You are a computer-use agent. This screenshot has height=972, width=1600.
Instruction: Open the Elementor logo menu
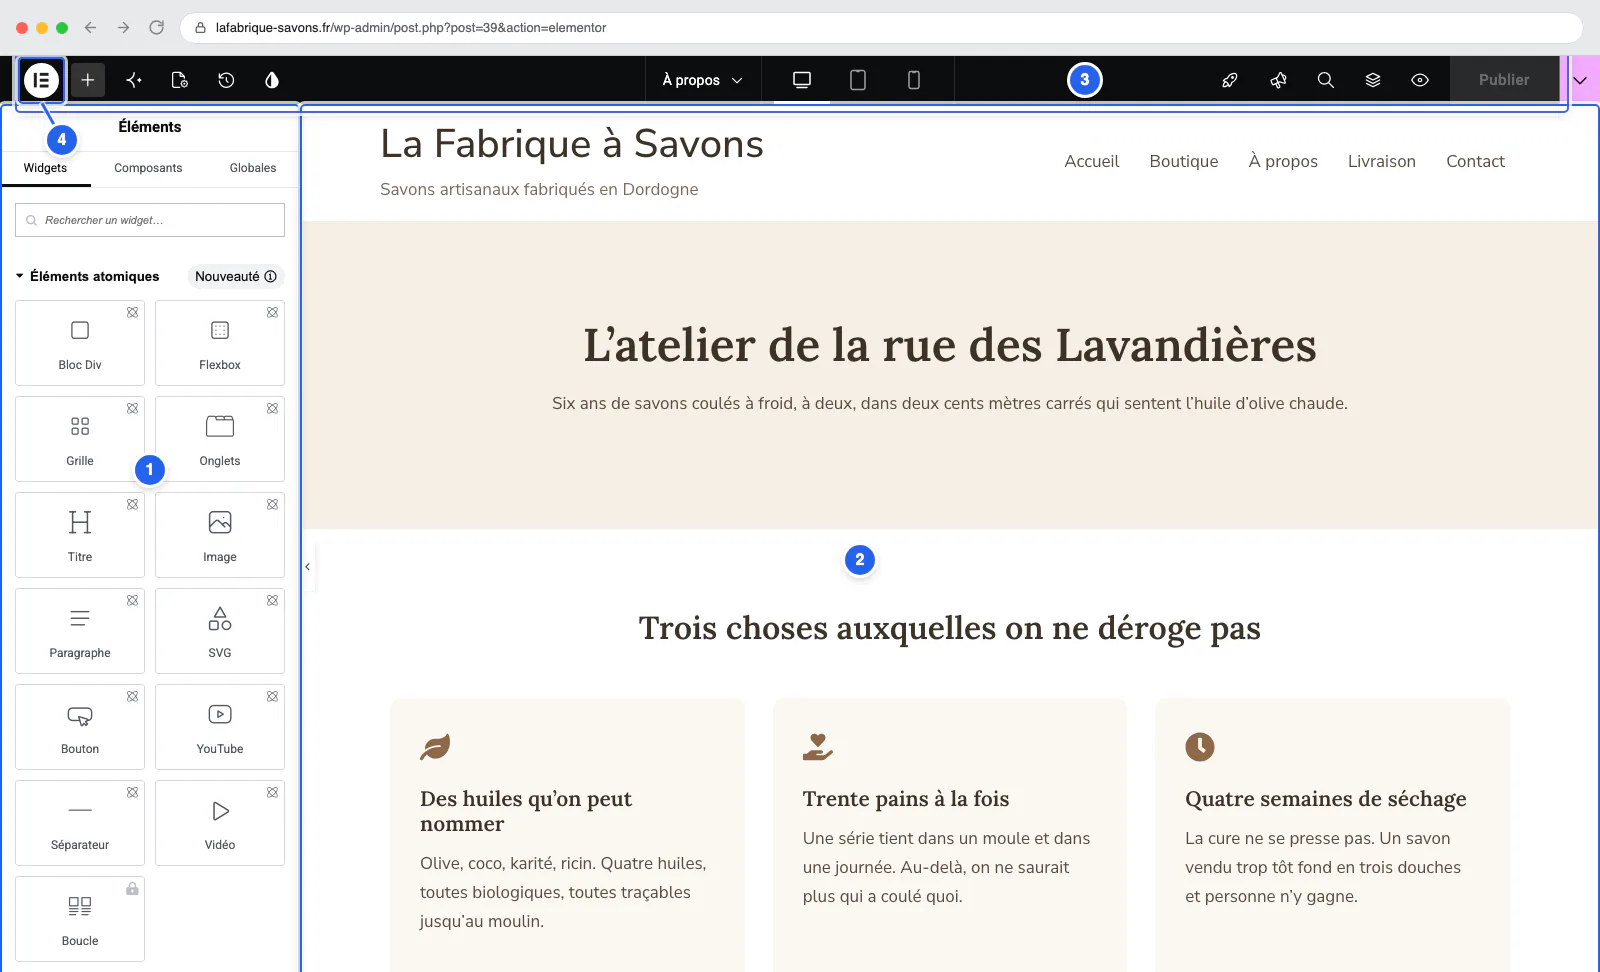pos(41,80)
